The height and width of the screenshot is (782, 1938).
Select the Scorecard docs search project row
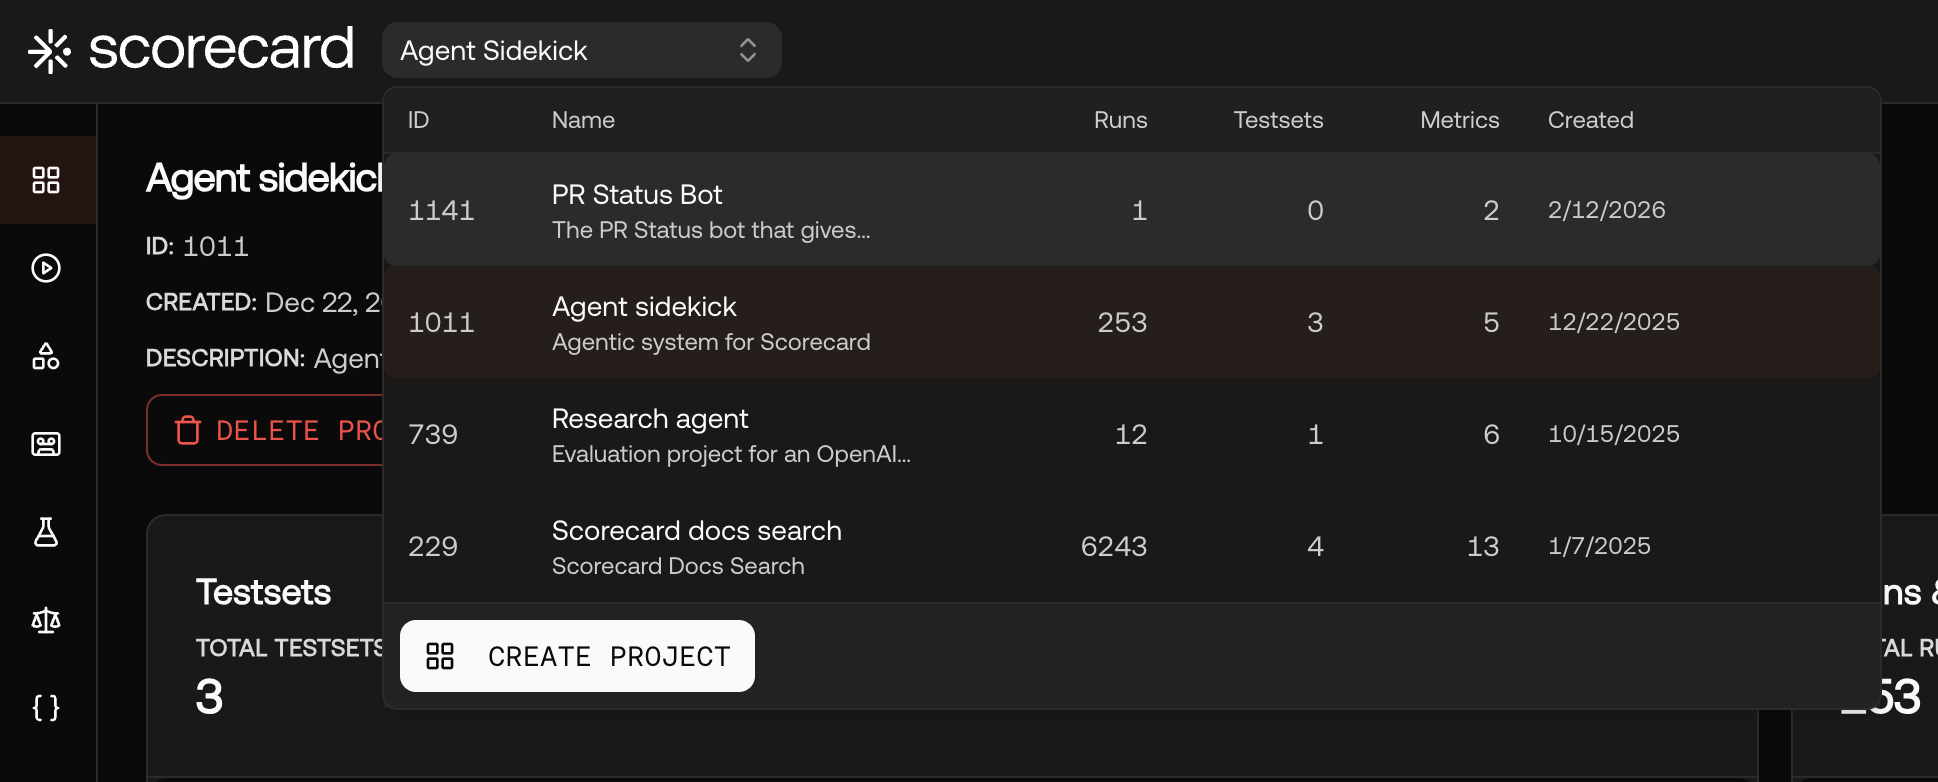(x=1131, y=546)
